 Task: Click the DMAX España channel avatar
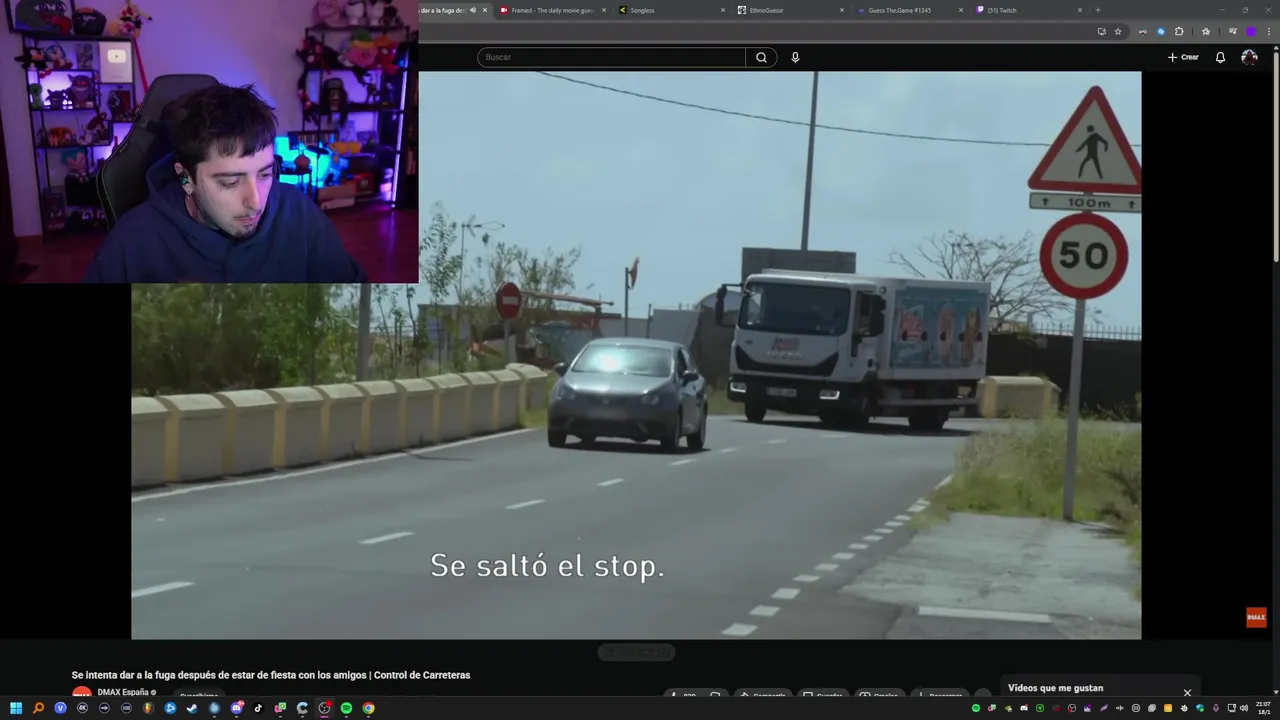81,693
